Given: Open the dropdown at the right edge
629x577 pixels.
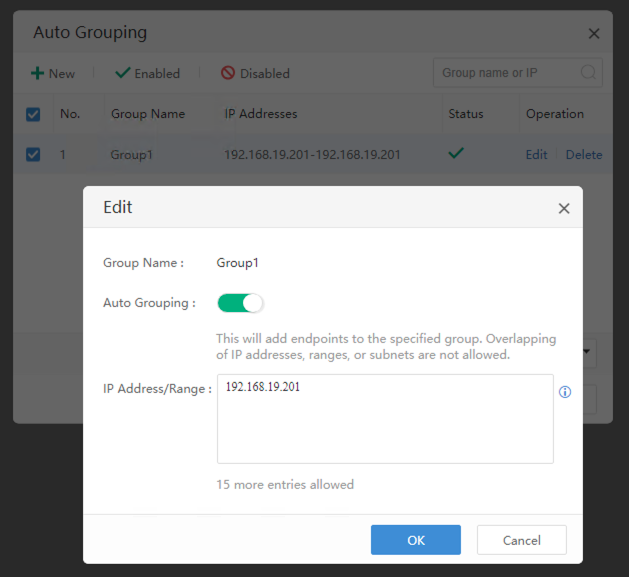Looking at the screenshot, I should pyautogui.click(x=589, y=351).
